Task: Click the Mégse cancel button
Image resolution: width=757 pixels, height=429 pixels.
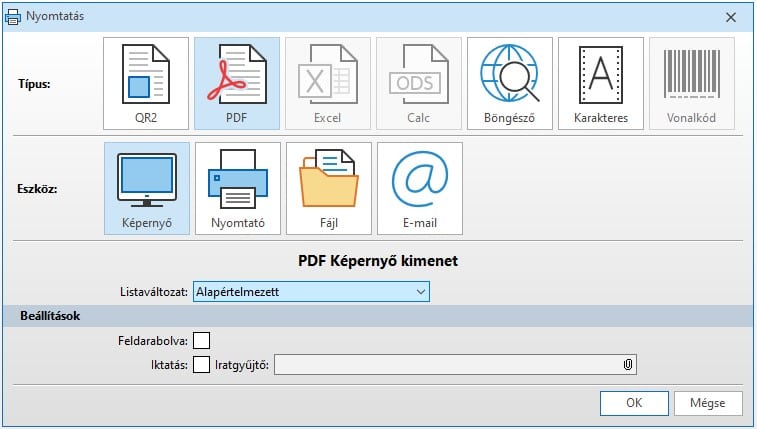Action: click(x=708, y=403)
